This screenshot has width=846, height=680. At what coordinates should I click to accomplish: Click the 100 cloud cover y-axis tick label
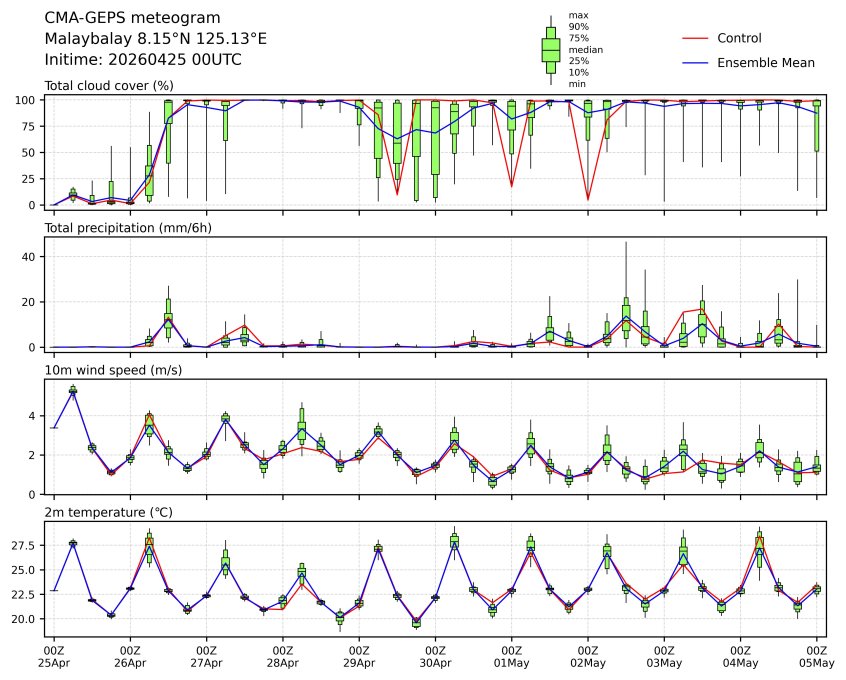[x=27, y=100]
